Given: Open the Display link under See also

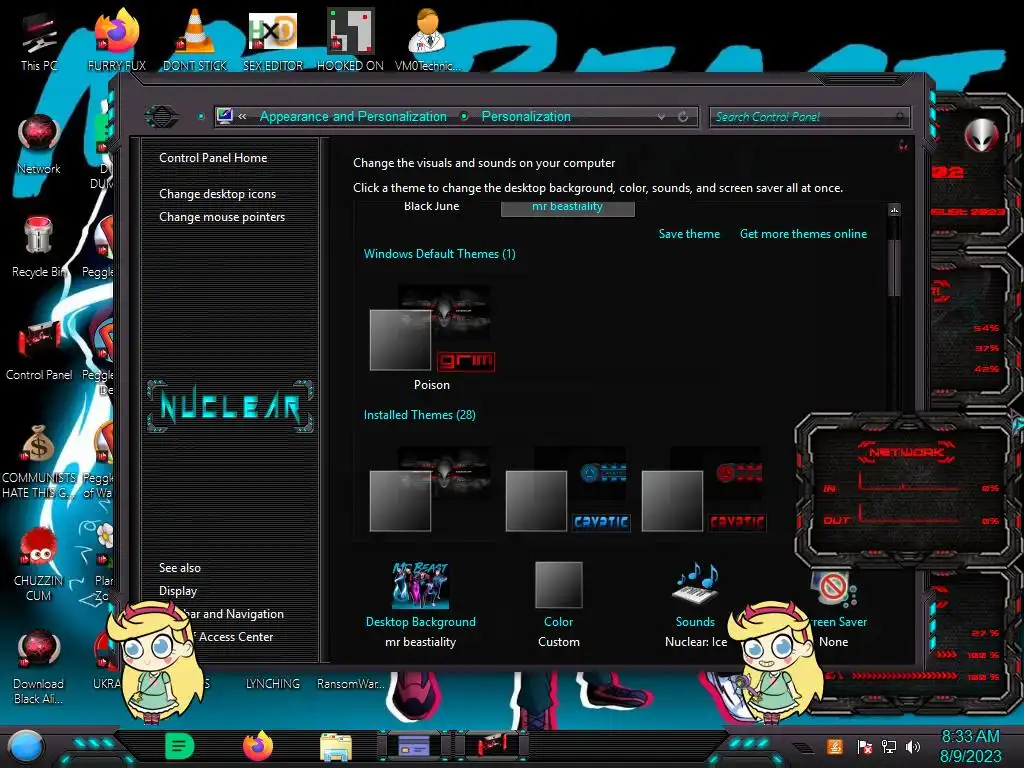Looking at the screenshot, I should pyautogui.click(x=178, y=591).
